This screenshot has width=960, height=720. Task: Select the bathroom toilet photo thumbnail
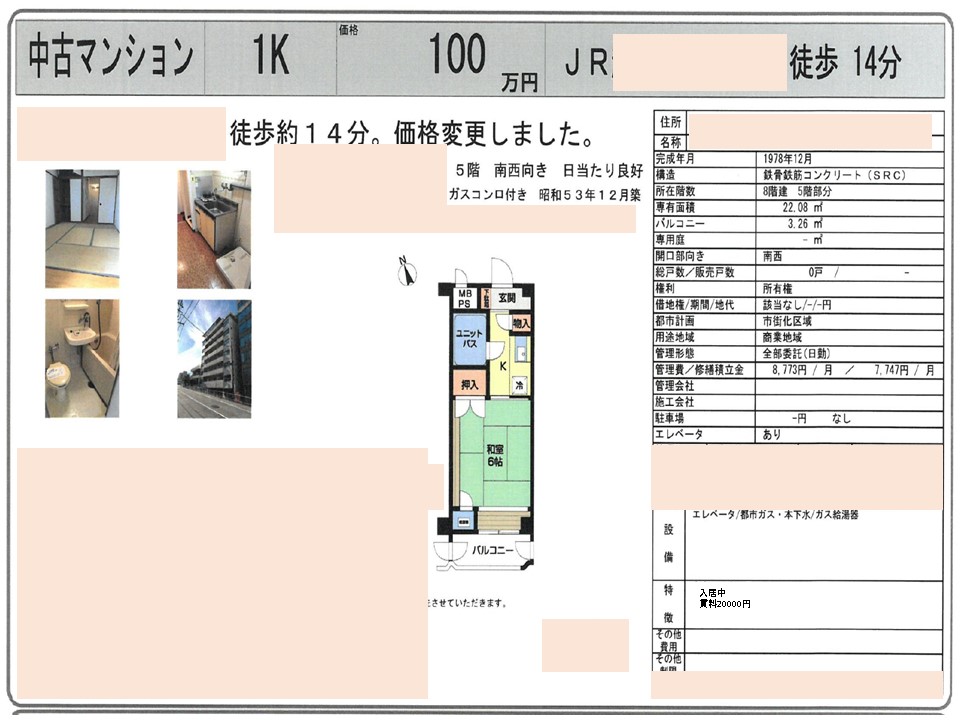pos(82,358)
